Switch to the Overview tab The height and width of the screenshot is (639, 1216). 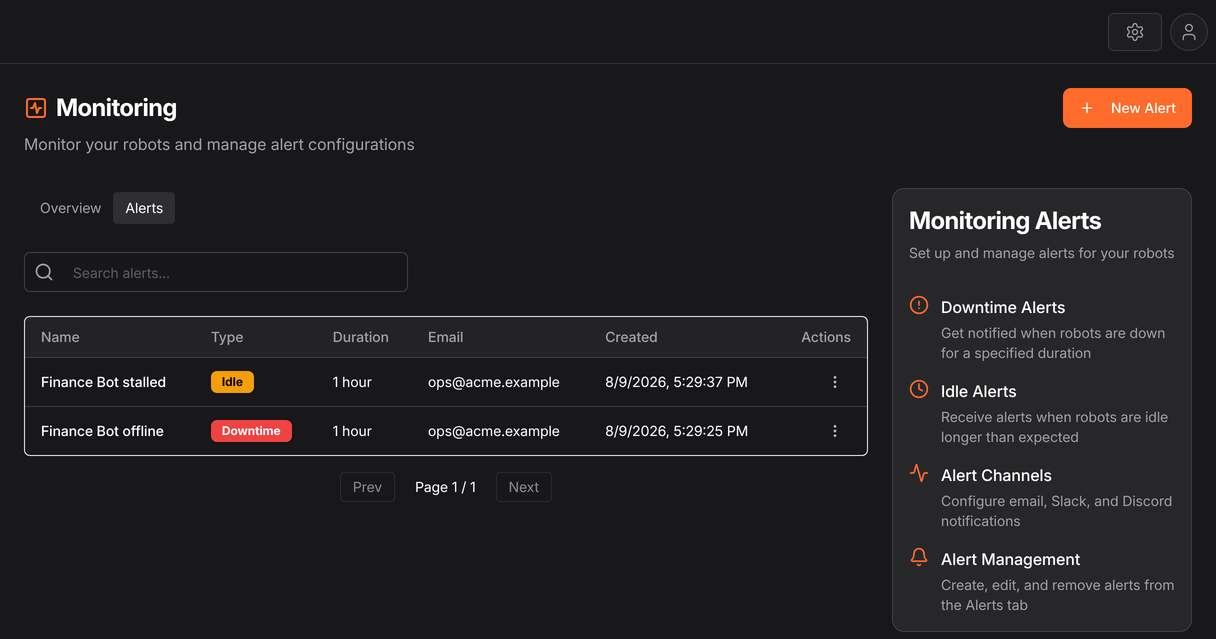pyautogui.click(x=70, y=208)
